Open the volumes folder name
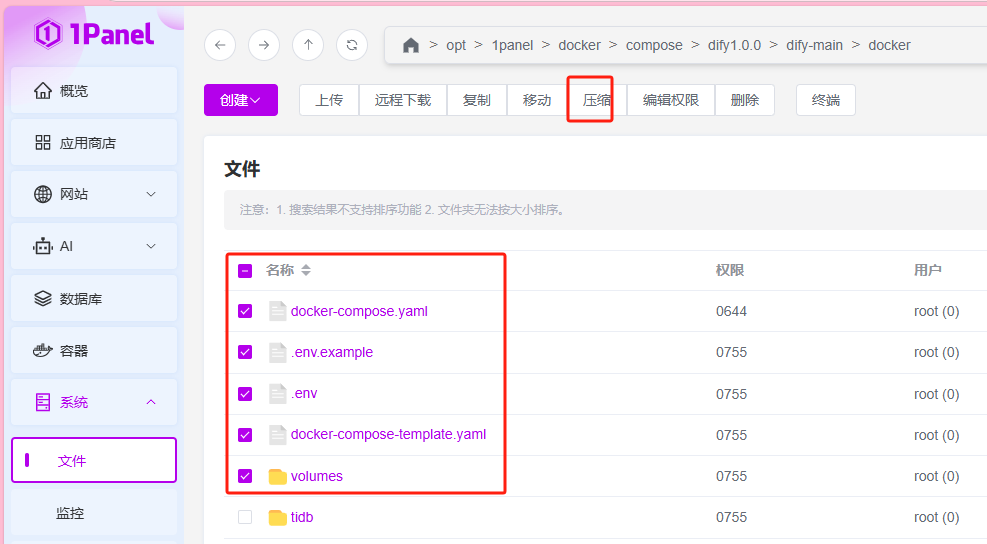The width and height of the screenshot is (987, 544). (317, 476)
